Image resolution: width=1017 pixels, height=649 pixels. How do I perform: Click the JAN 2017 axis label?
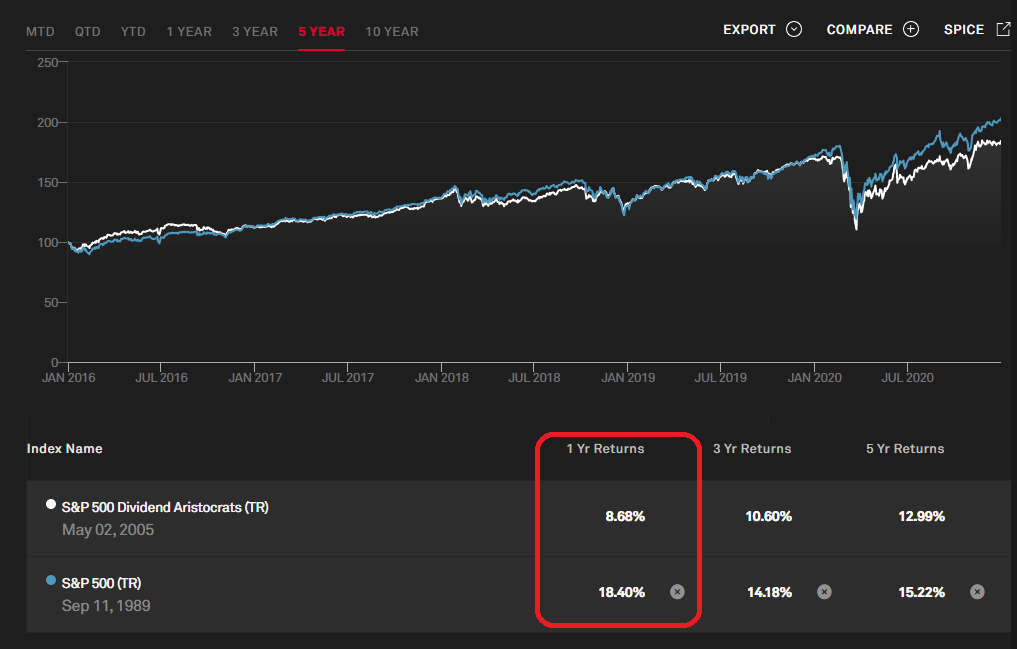[x=255, y=378]
